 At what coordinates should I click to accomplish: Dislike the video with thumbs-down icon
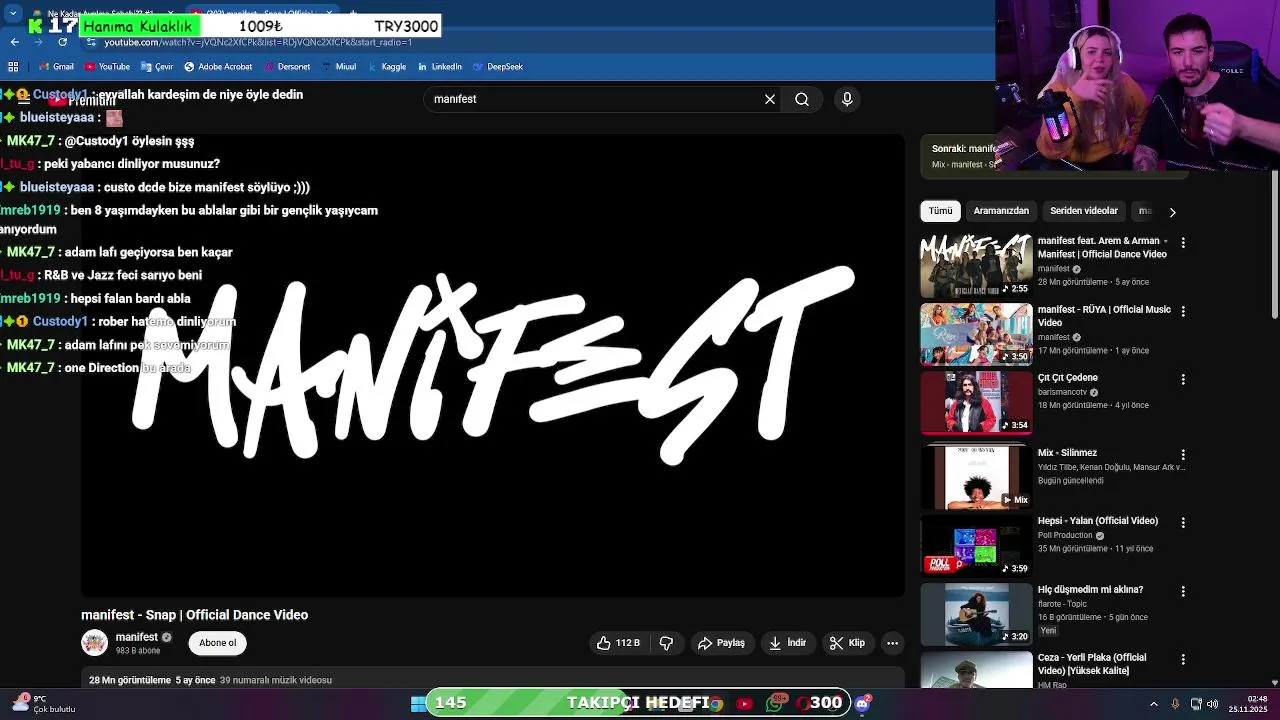point(666,643)
